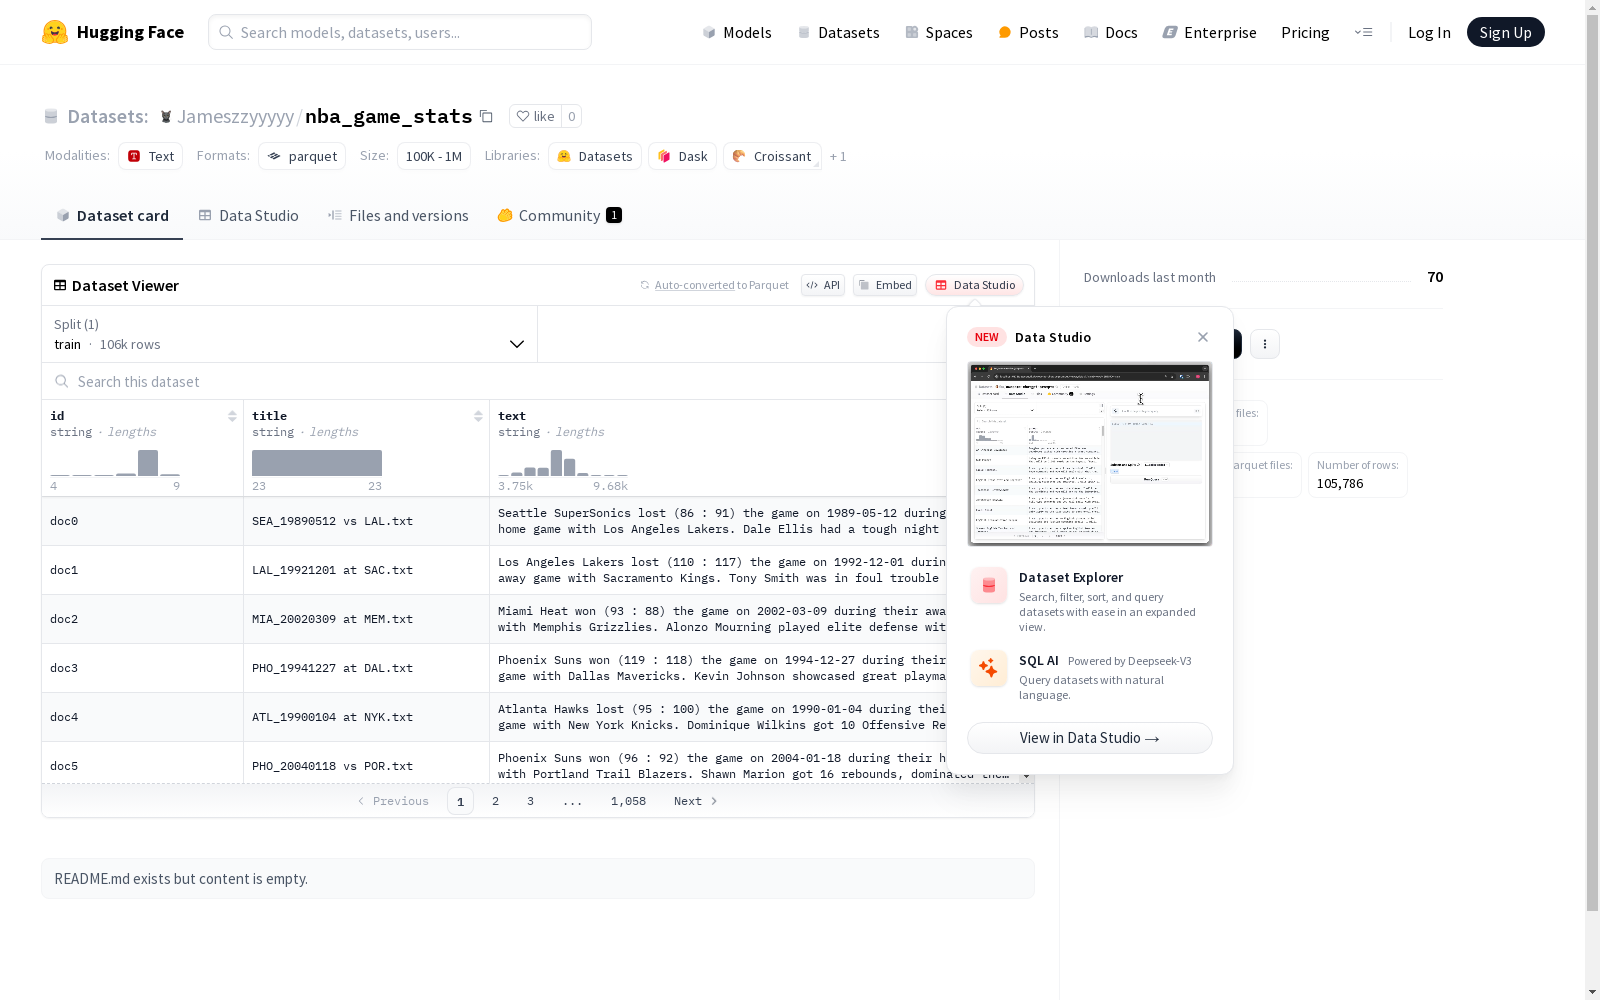Select the LAL_19921201 at SAC.txt cell
Viewport: 1600px width, 1000px height.
click(366, 570)
